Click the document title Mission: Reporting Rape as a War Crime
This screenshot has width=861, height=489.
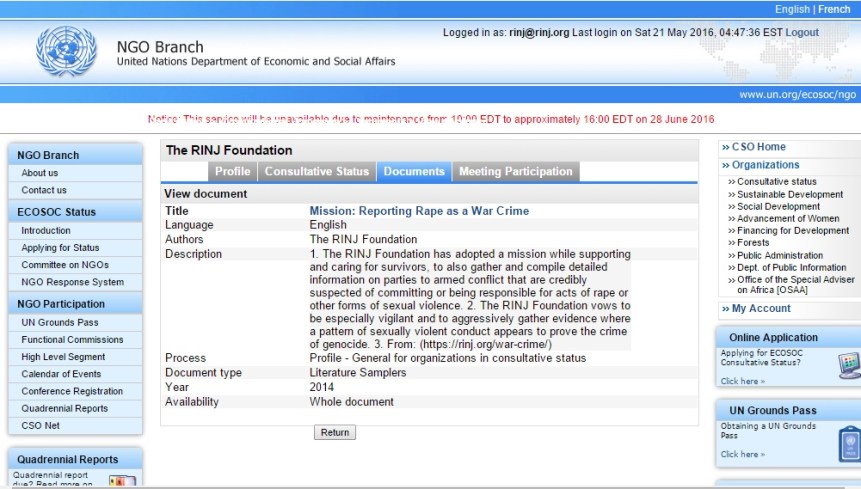(x=419, y=211)
